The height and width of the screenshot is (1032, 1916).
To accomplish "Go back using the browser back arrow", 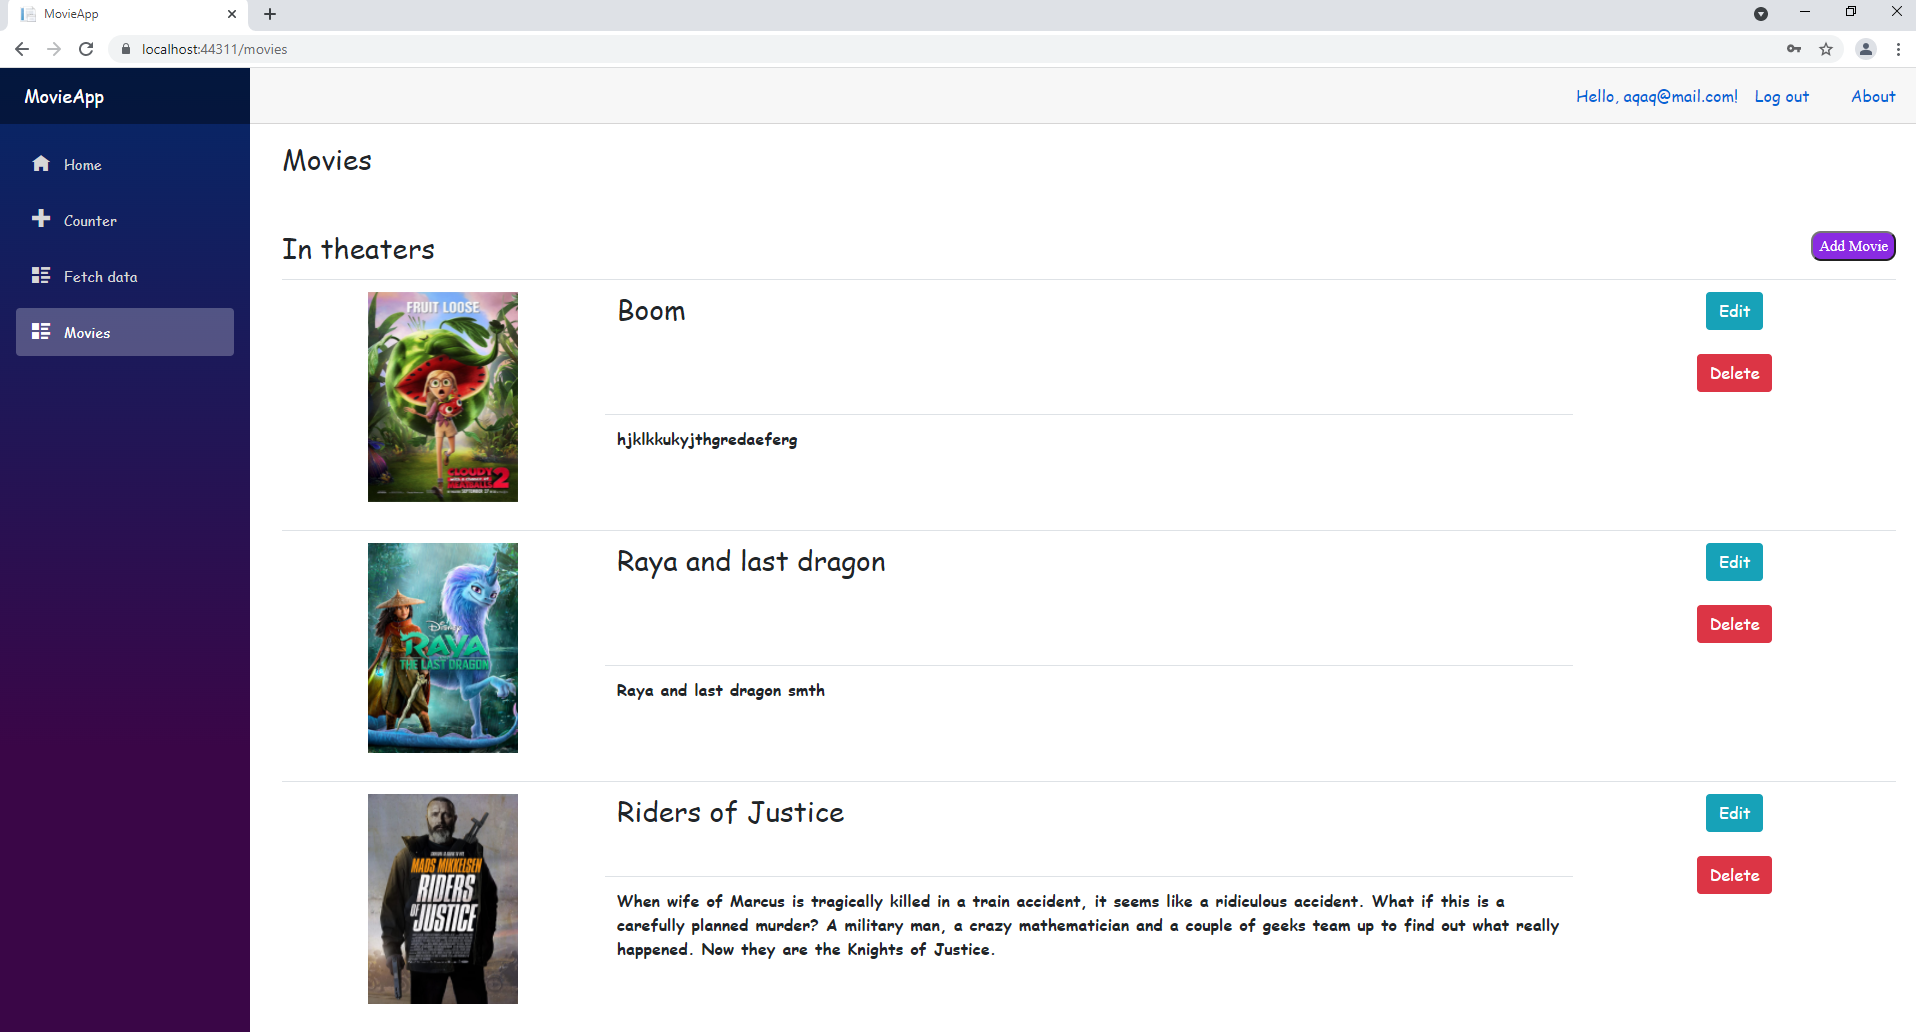I will click(x=21, y=48).
